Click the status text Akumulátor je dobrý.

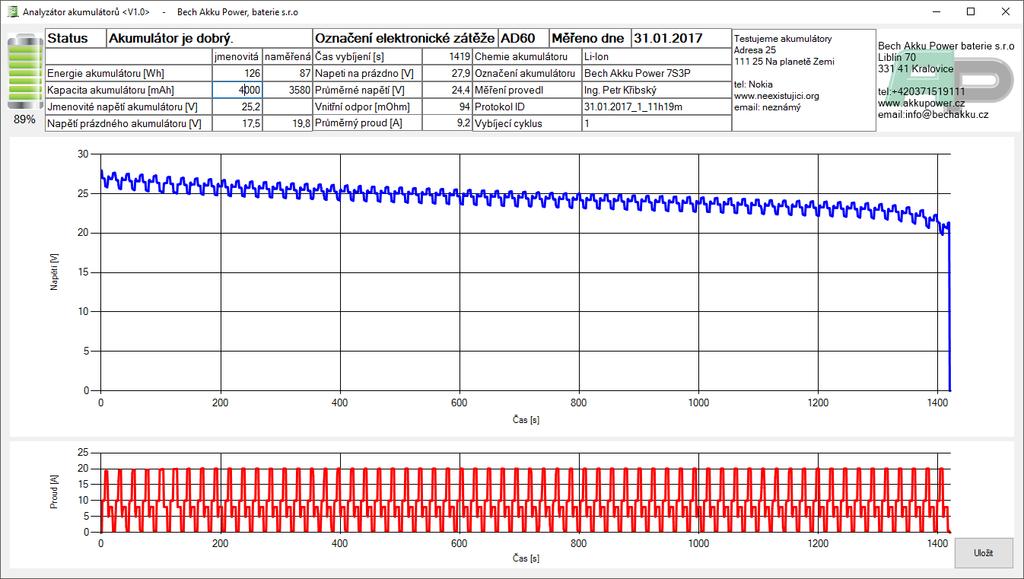pyautogui.click(x=209, y=38)
